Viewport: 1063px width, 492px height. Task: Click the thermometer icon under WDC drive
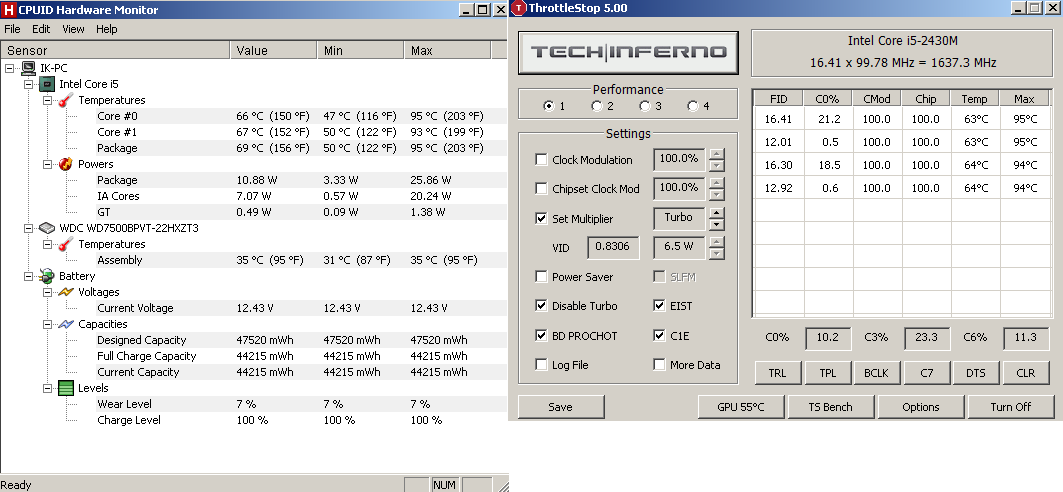click(x=66, y=244)
